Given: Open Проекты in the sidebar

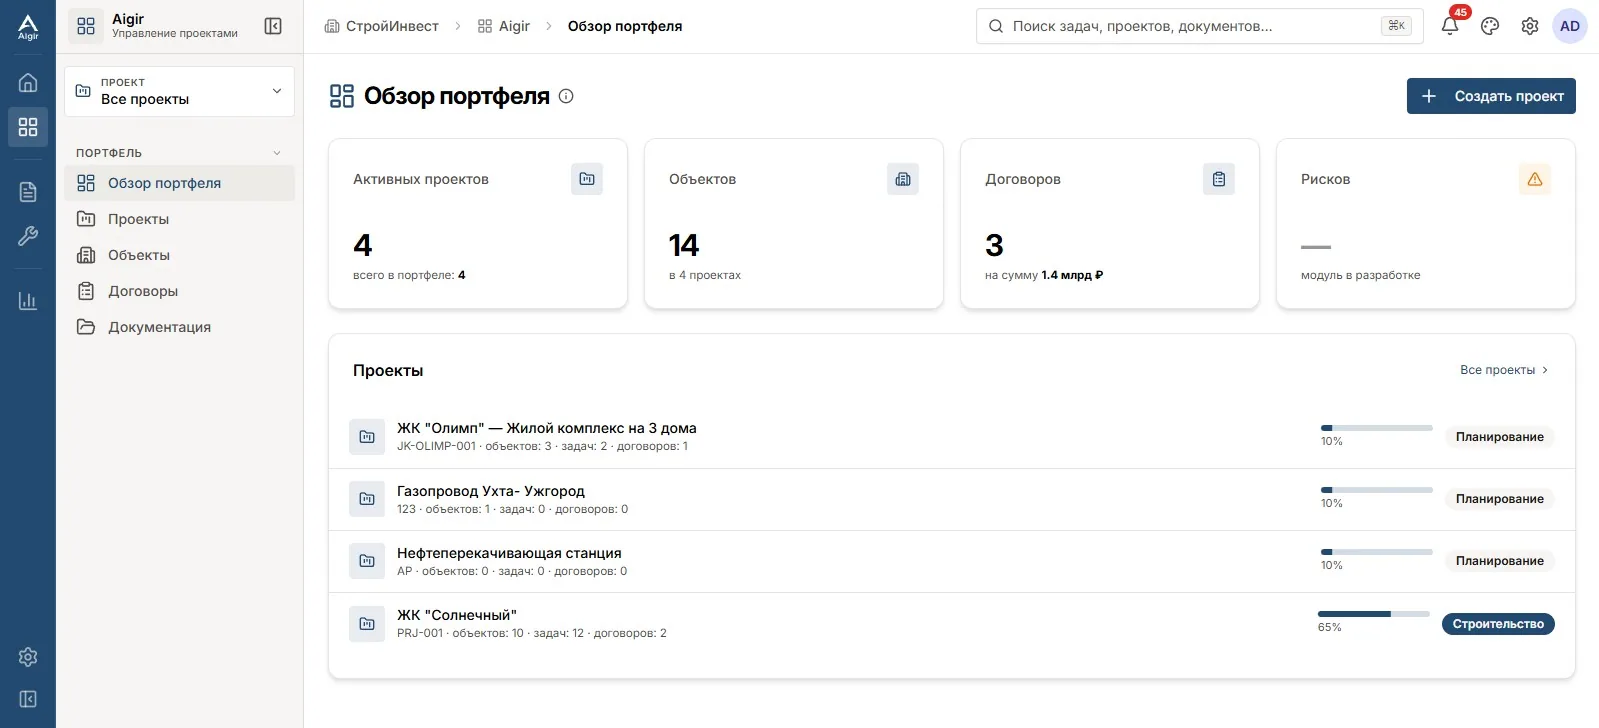Looking at the screenshot, I should coord(179,219).
